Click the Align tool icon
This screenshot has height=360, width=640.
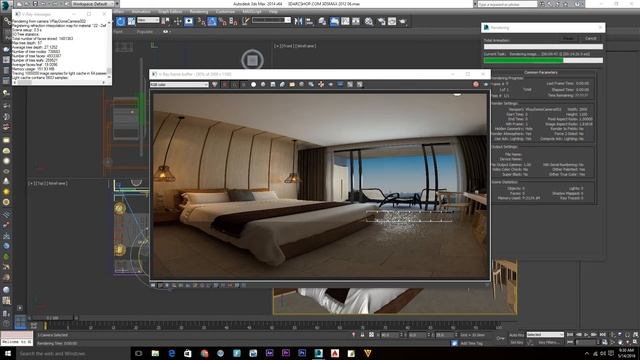(309, 21)
